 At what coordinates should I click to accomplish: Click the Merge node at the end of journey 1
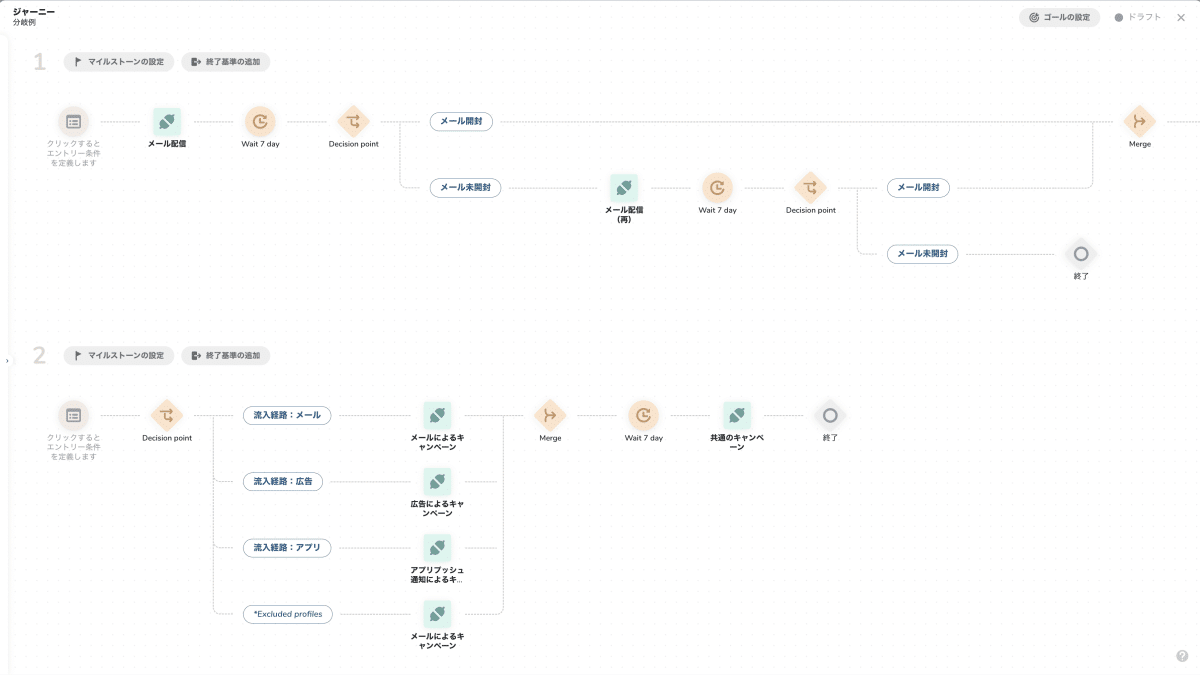tap(1139, 121)
